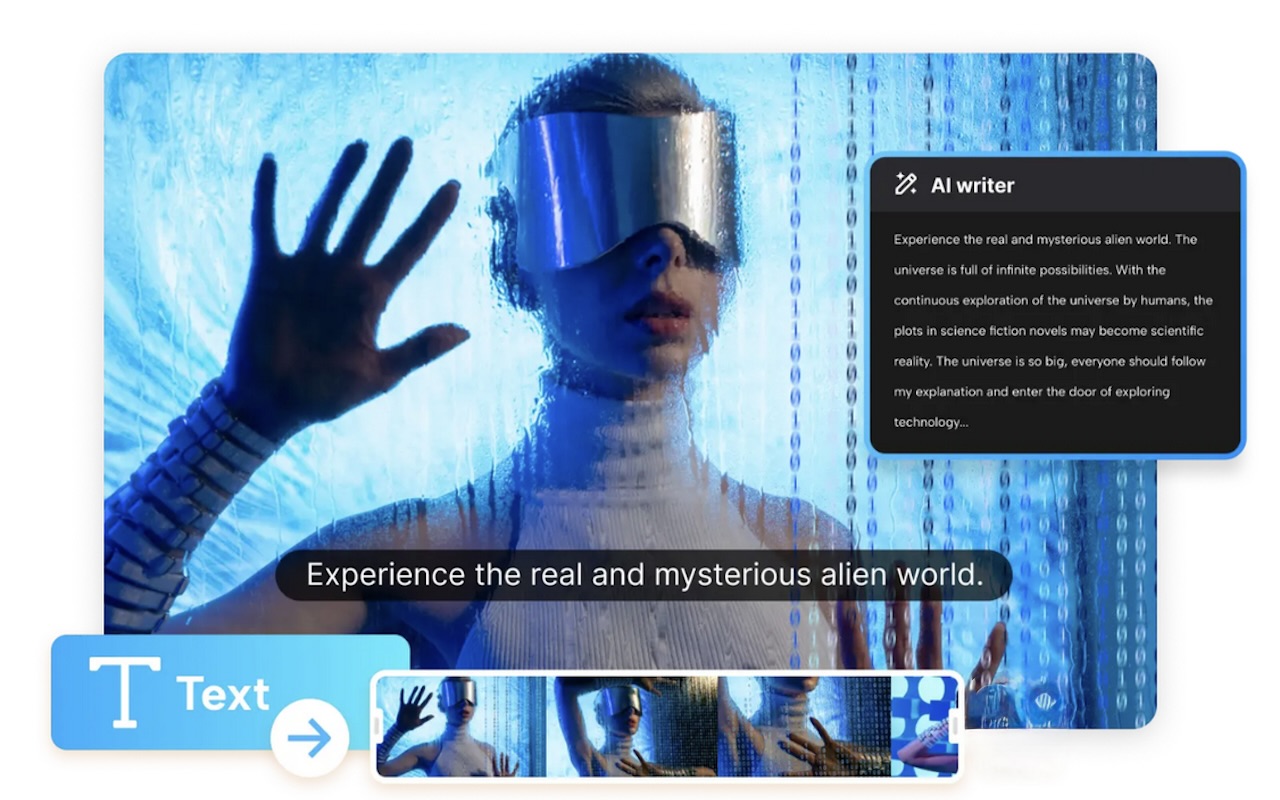Click the AI writer magic pen icon
1280x800 pixels.
pos(905,184)
